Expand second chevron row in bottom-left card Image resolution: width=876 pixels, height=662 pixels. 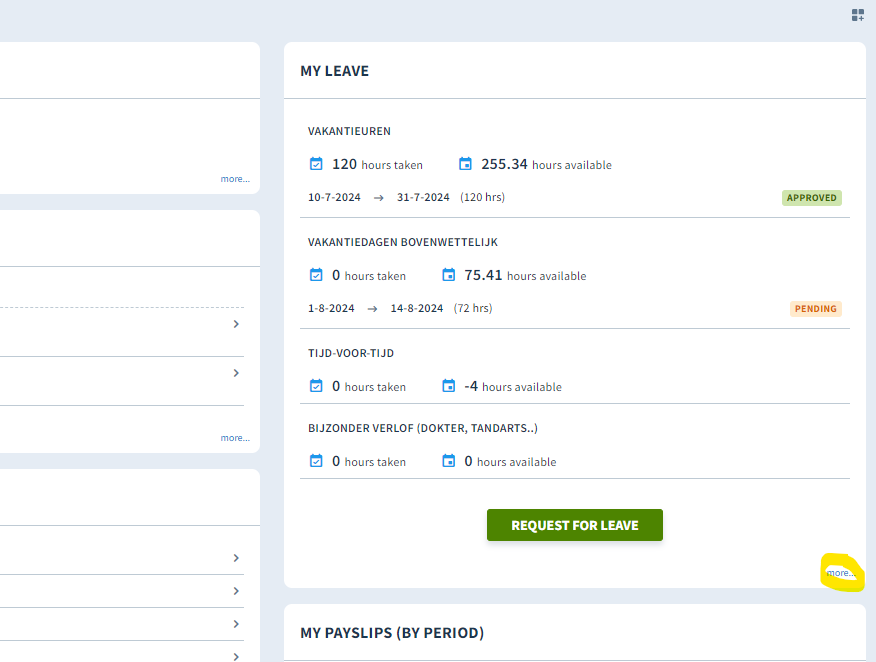pos(236,591)
